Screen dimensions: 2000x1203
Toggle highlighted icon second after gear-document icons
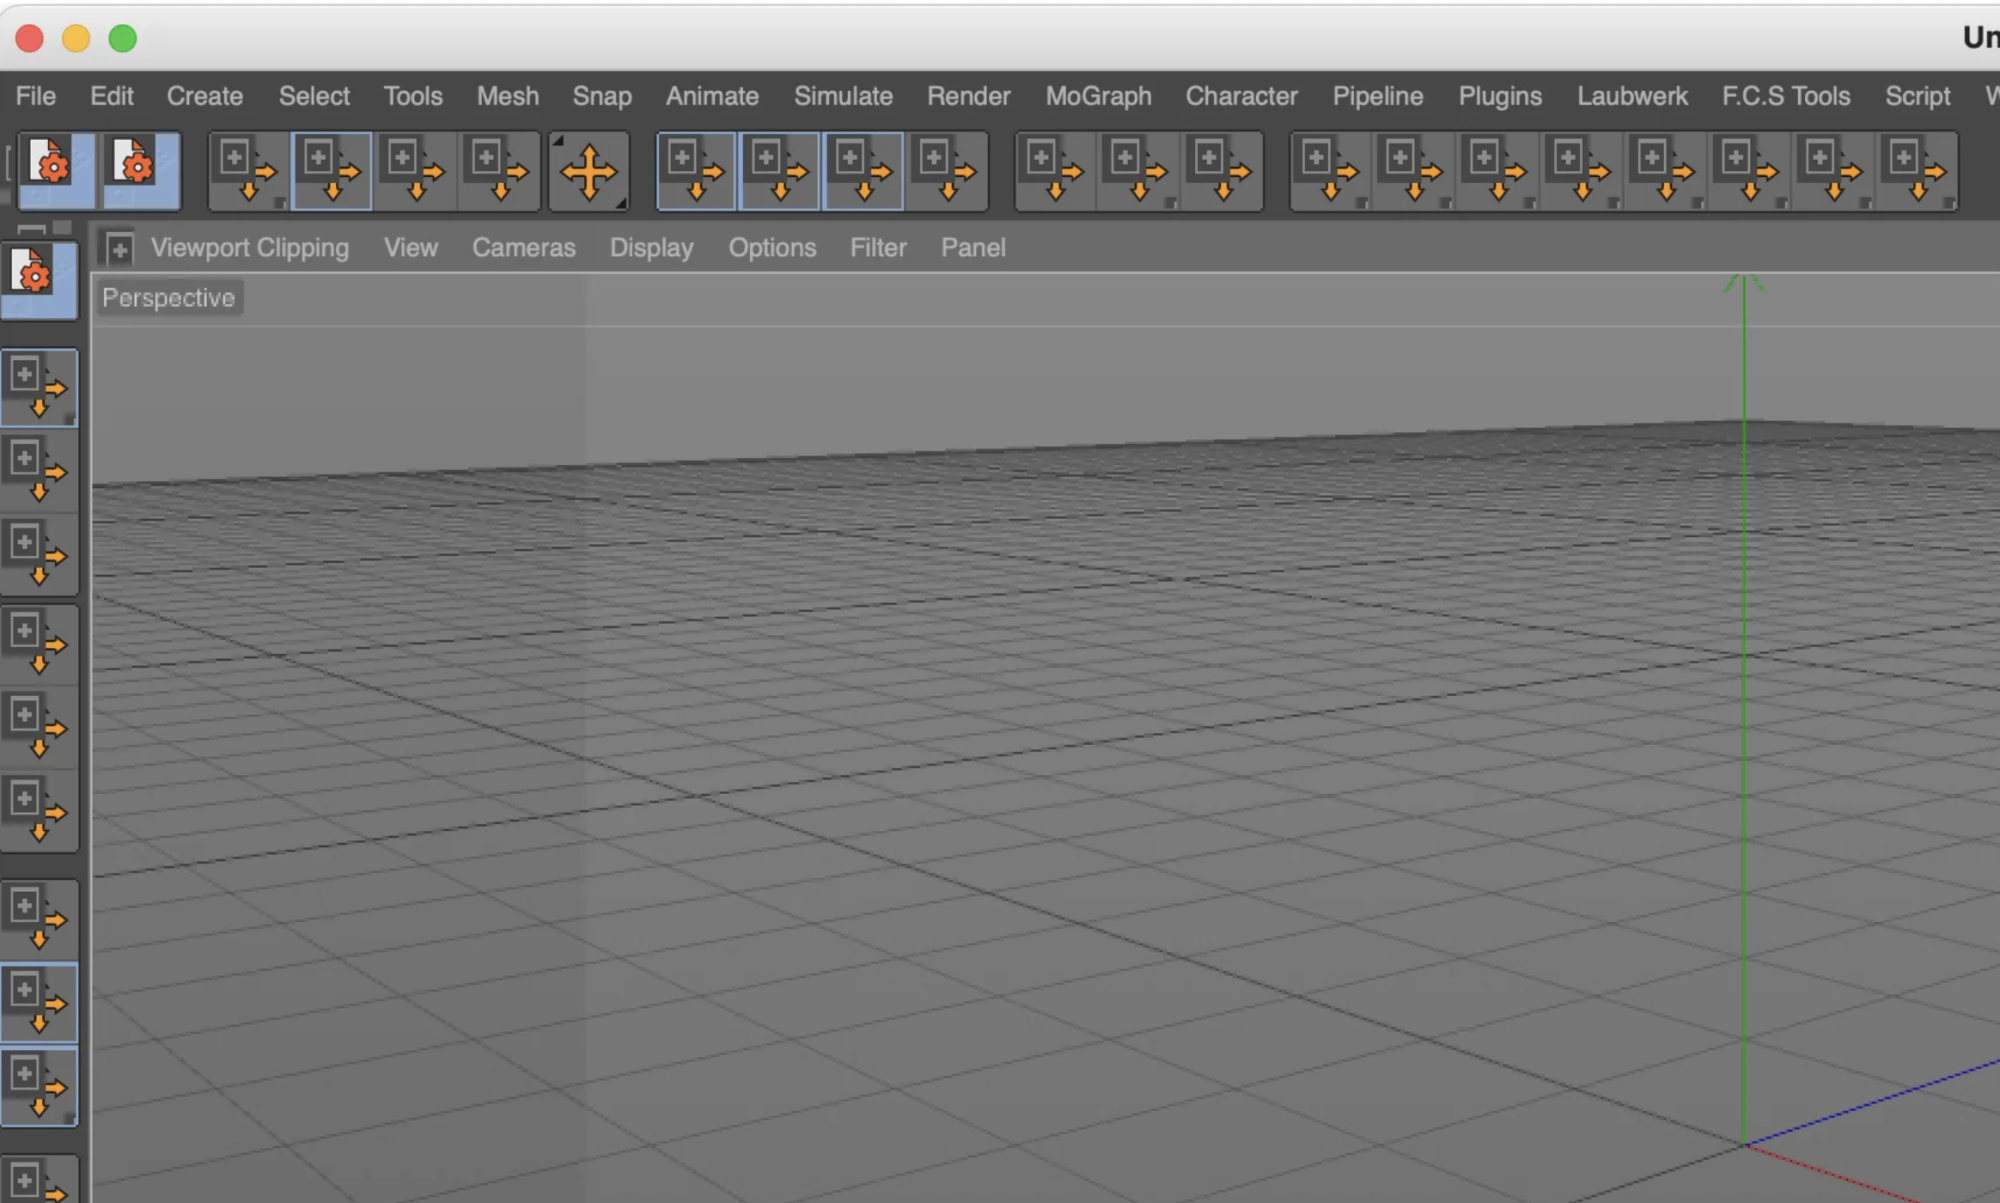(x=332, y=171)
